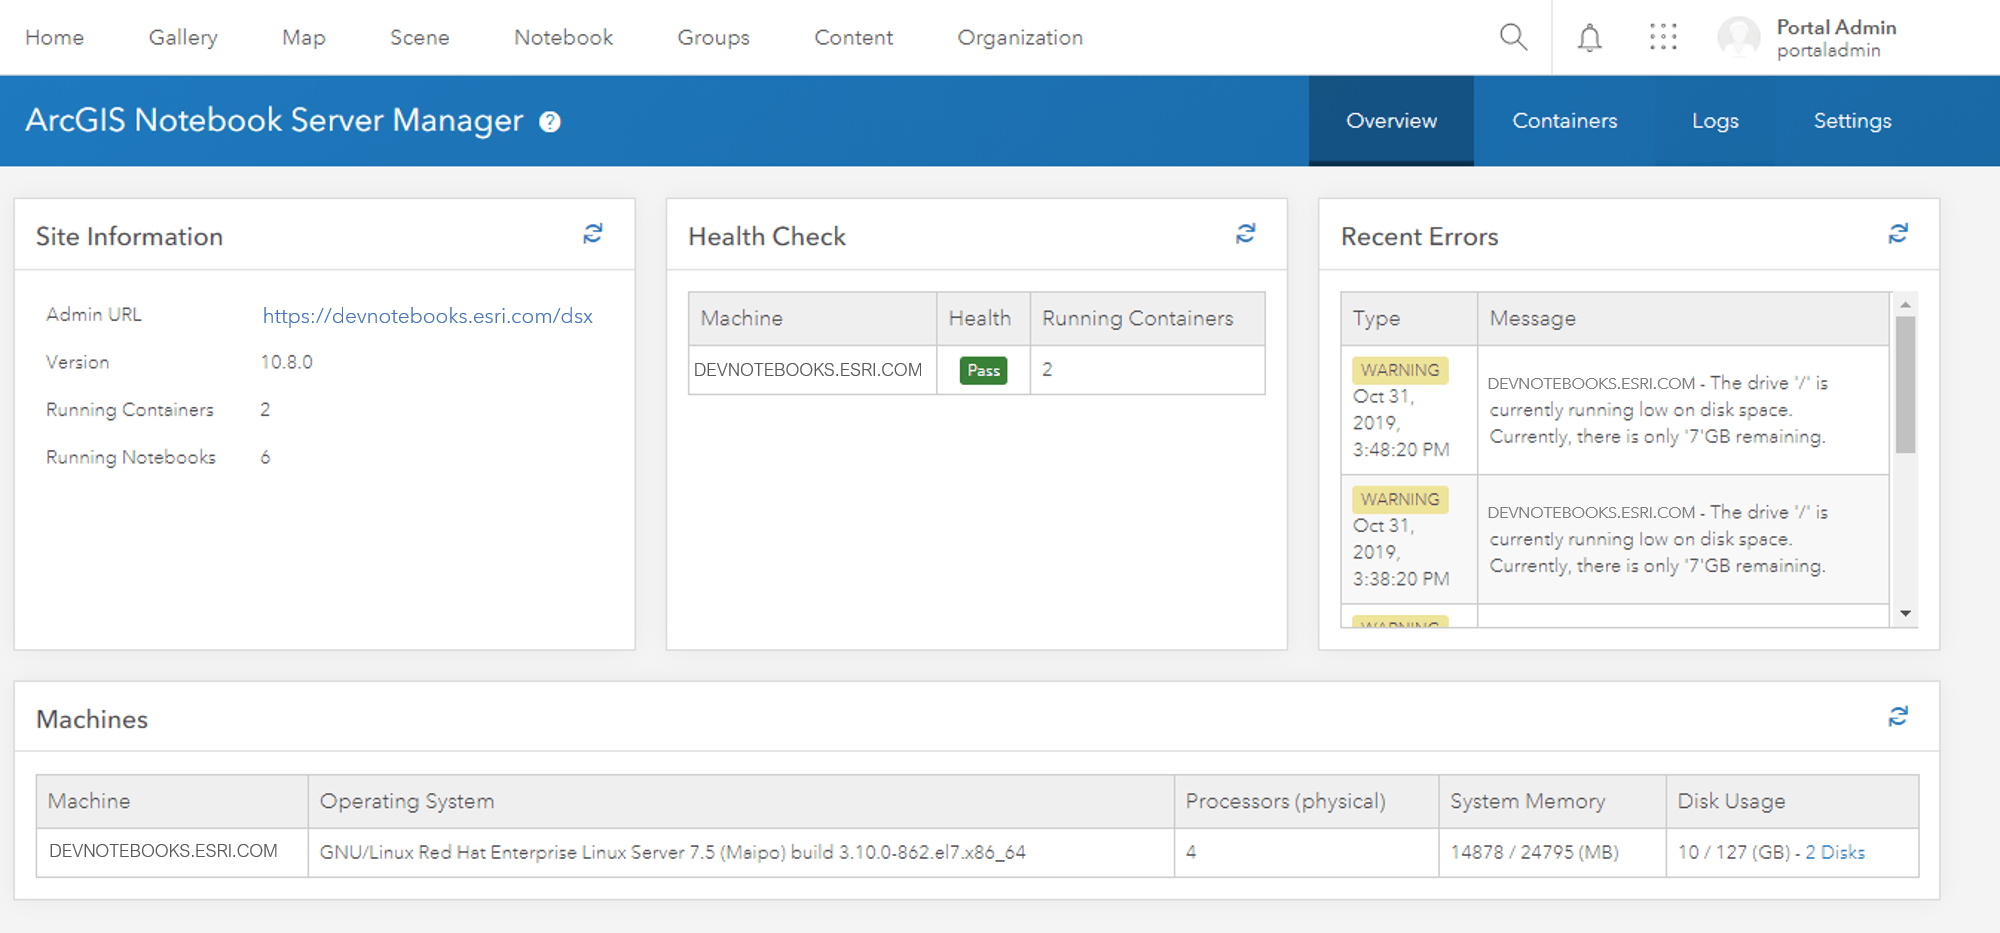This screenshot has width=2000, height=933.
Task: Refresh the Machines panel
Action: pos(1897,716)
